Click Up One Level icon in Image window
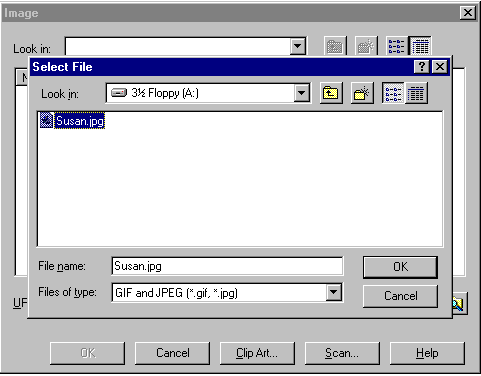 (335, 46)
